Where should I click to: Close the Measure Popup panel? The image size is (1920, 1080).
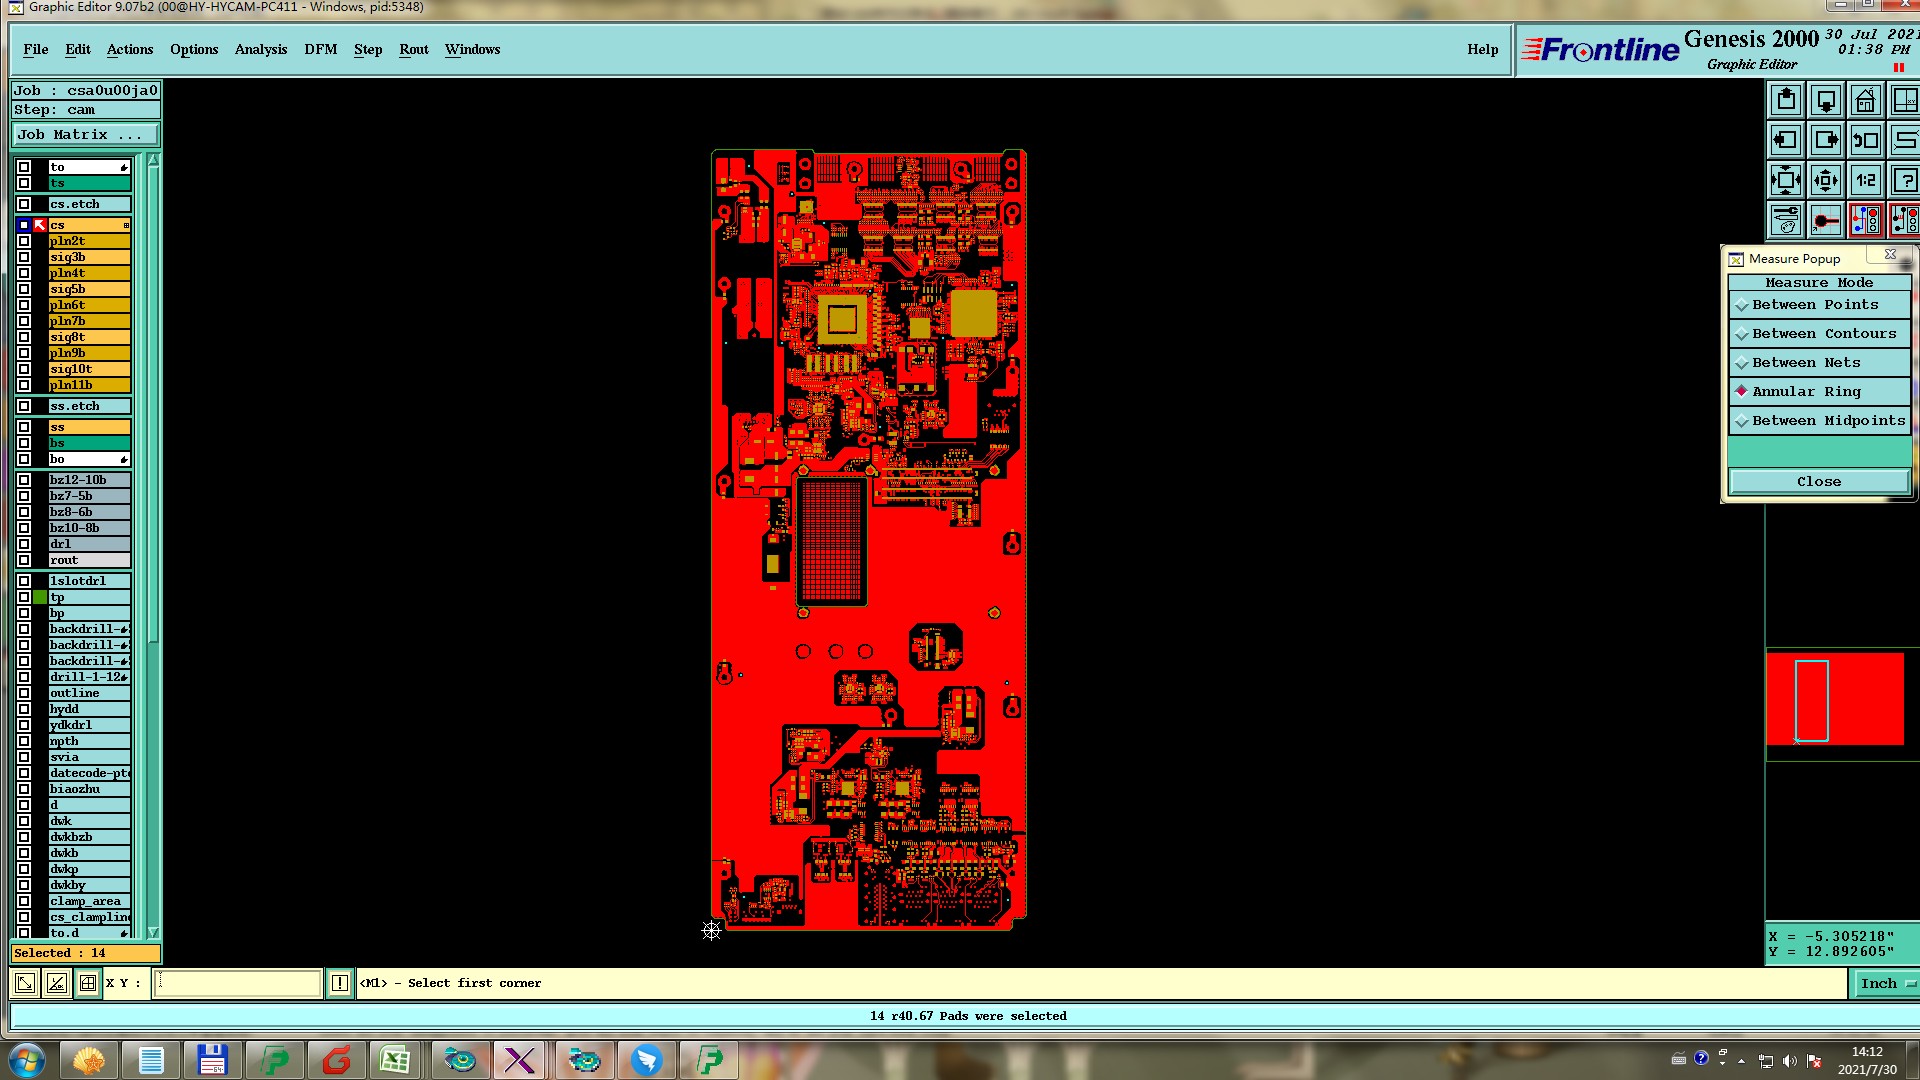[1818, 482]
